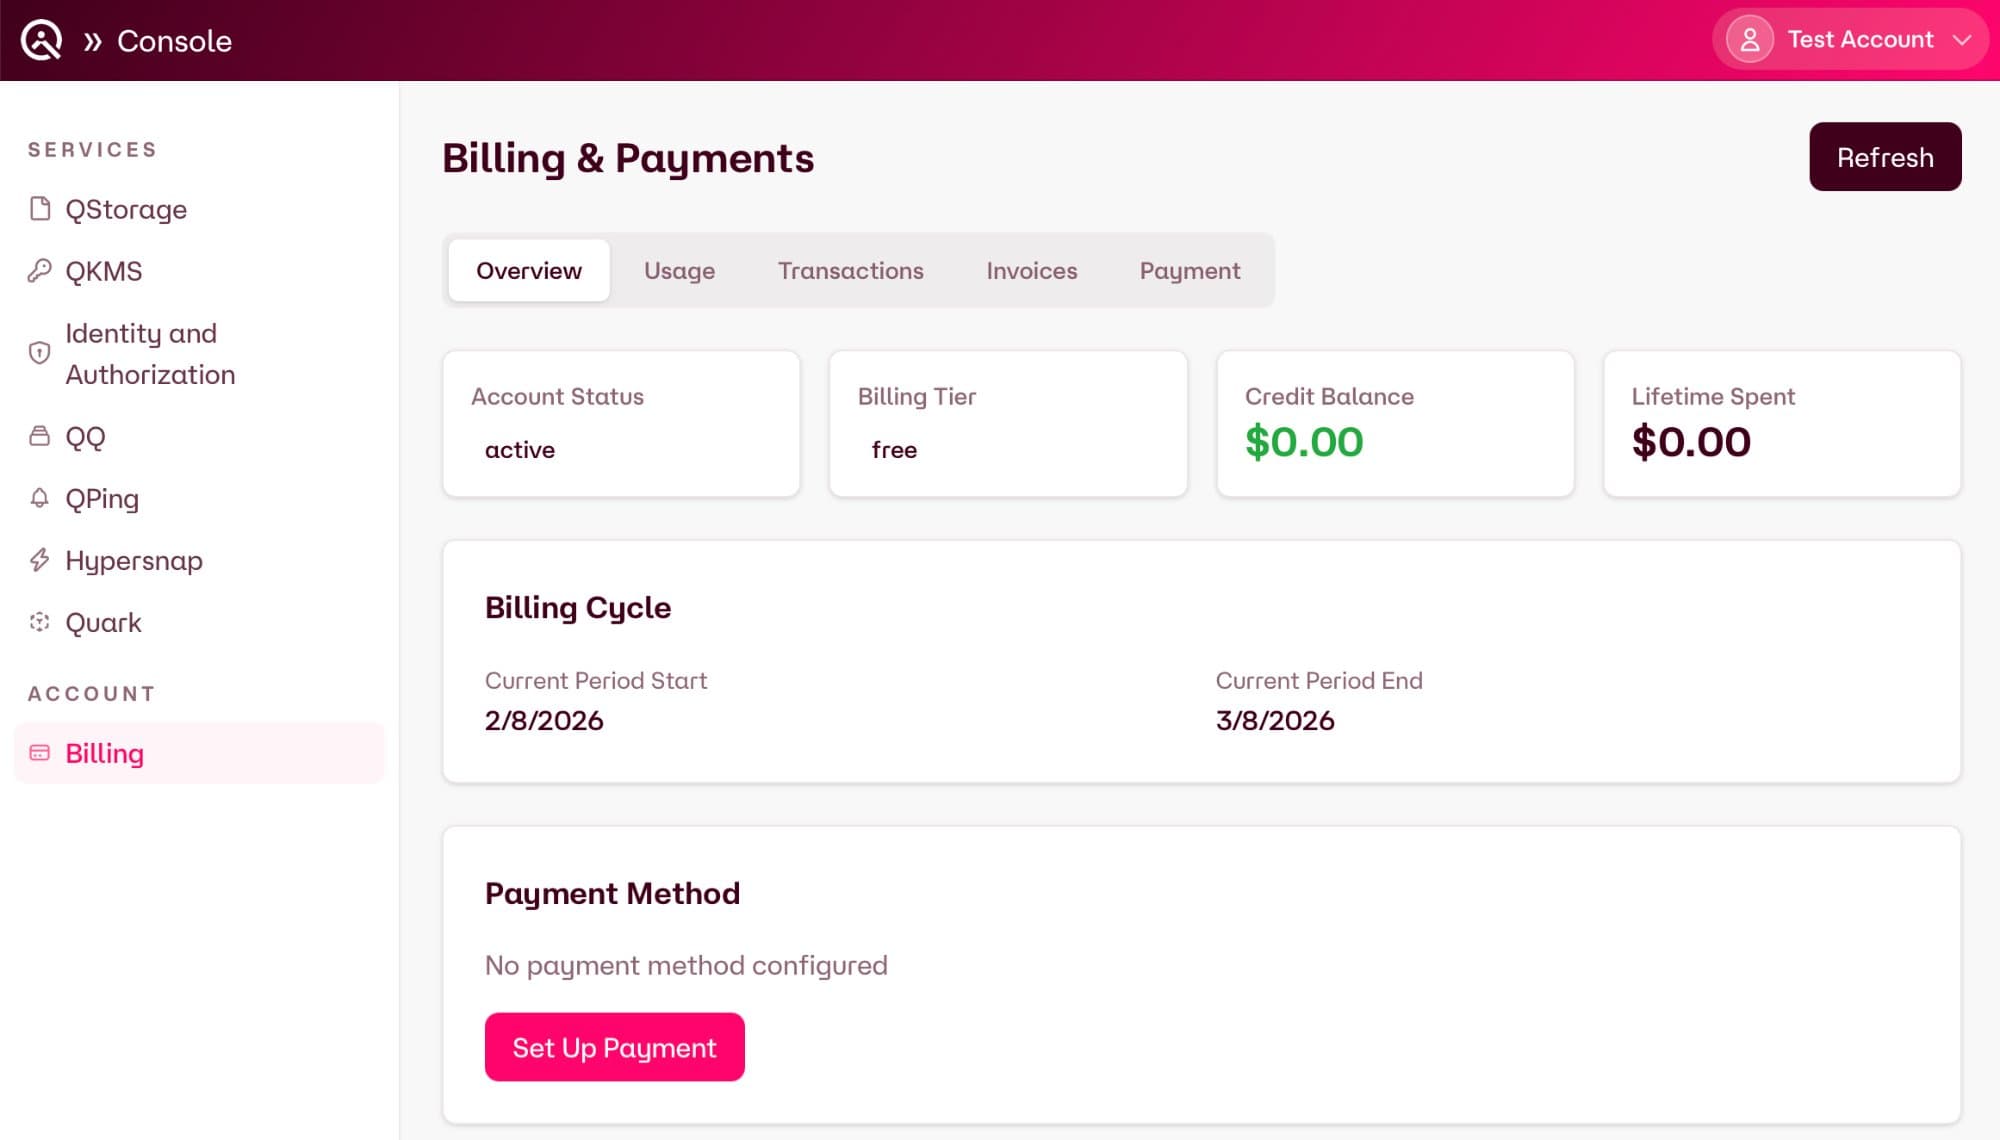
Task: Open the Console home link
Action: (174, 41)
